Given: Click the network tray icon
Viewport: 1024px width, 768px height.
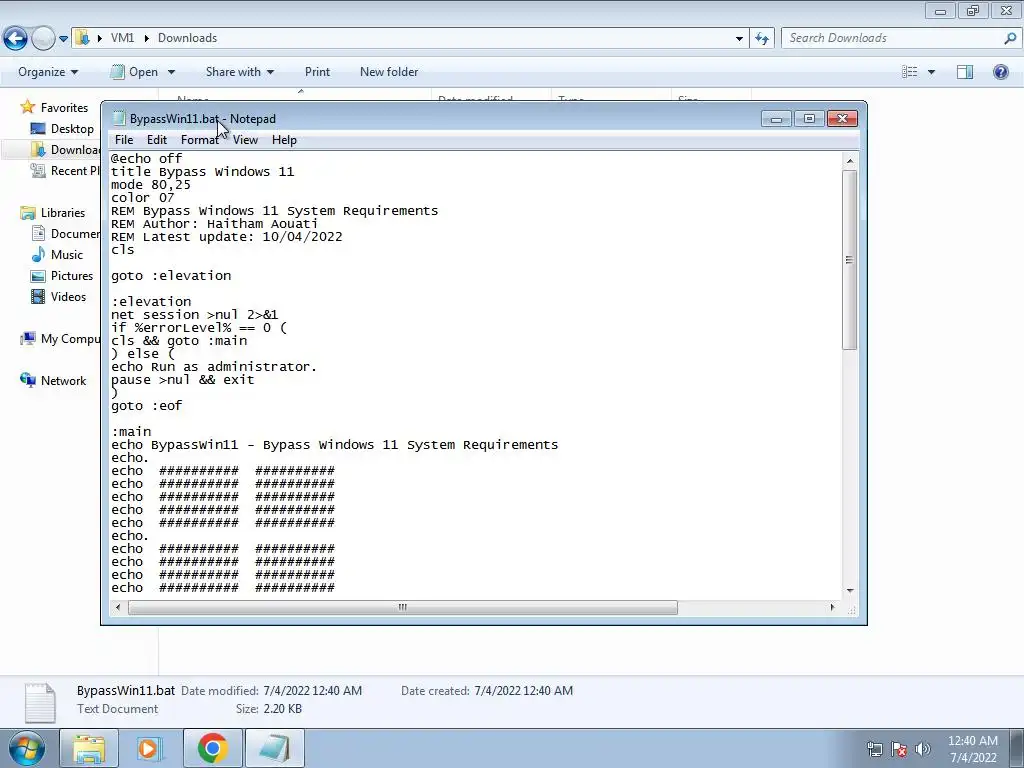Looking at the screenshot, I should pos(874,749).
